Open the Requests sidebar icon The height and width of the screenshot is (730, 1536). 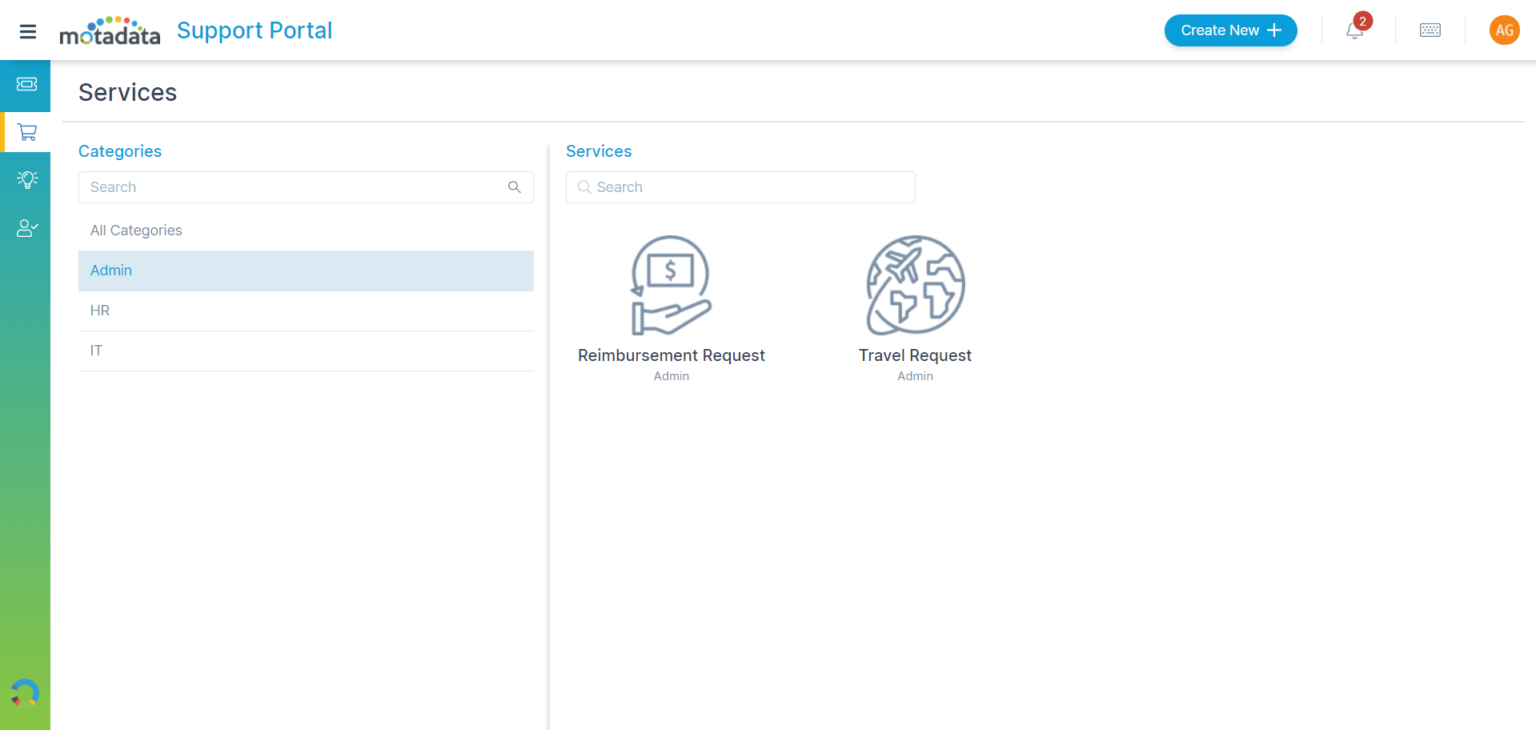(x=25, y=85)
